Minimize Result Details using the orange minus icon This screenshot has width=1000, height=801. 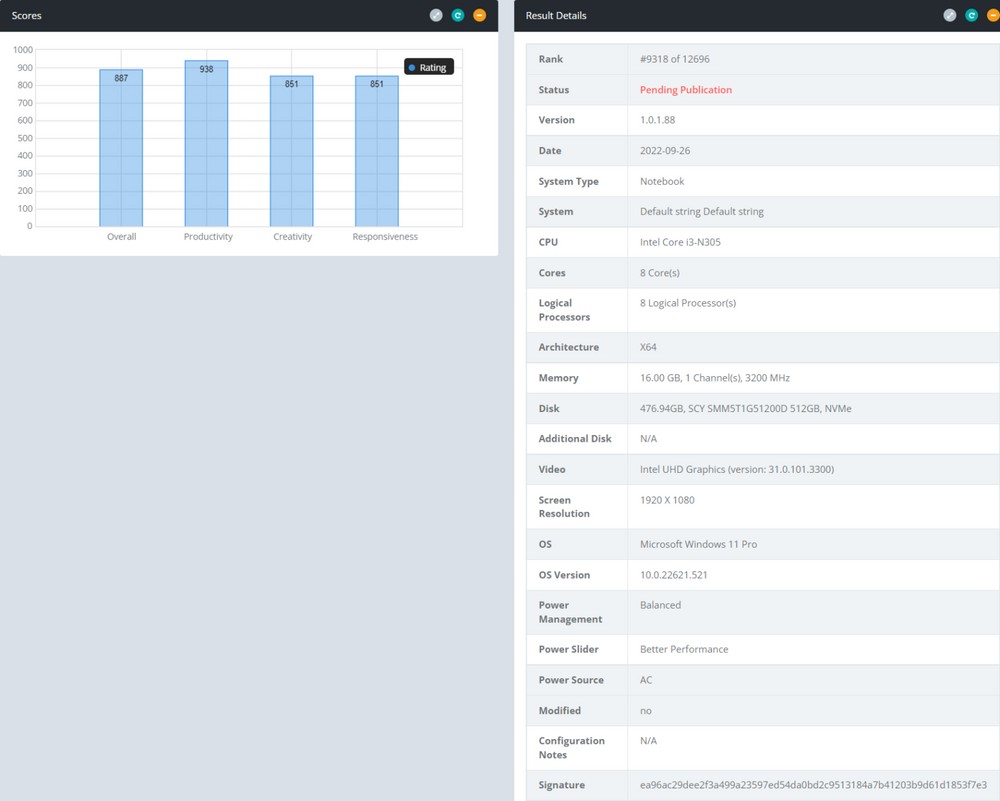click(993, 16)
